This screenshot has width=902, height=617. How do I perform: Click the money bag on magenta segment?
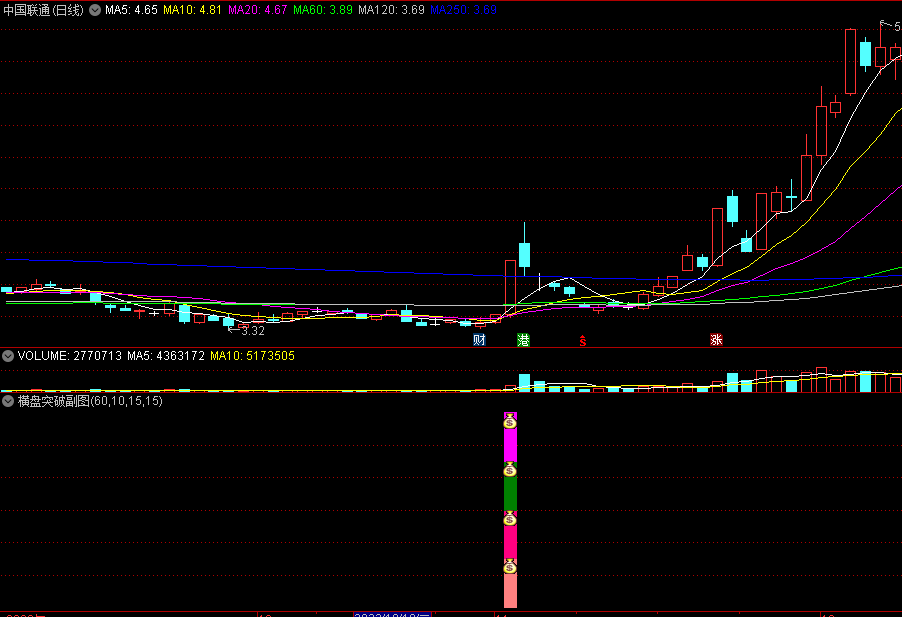click(510, 421)
